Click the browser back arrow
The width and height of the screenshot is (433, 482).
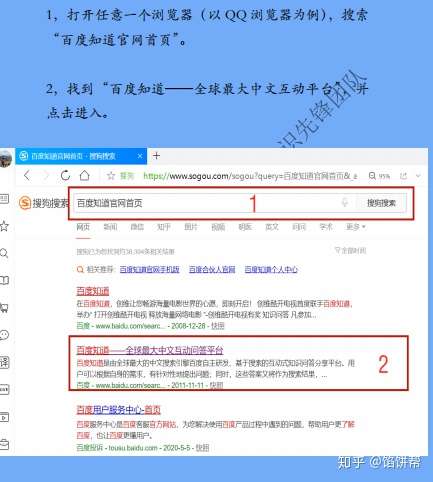27,175
